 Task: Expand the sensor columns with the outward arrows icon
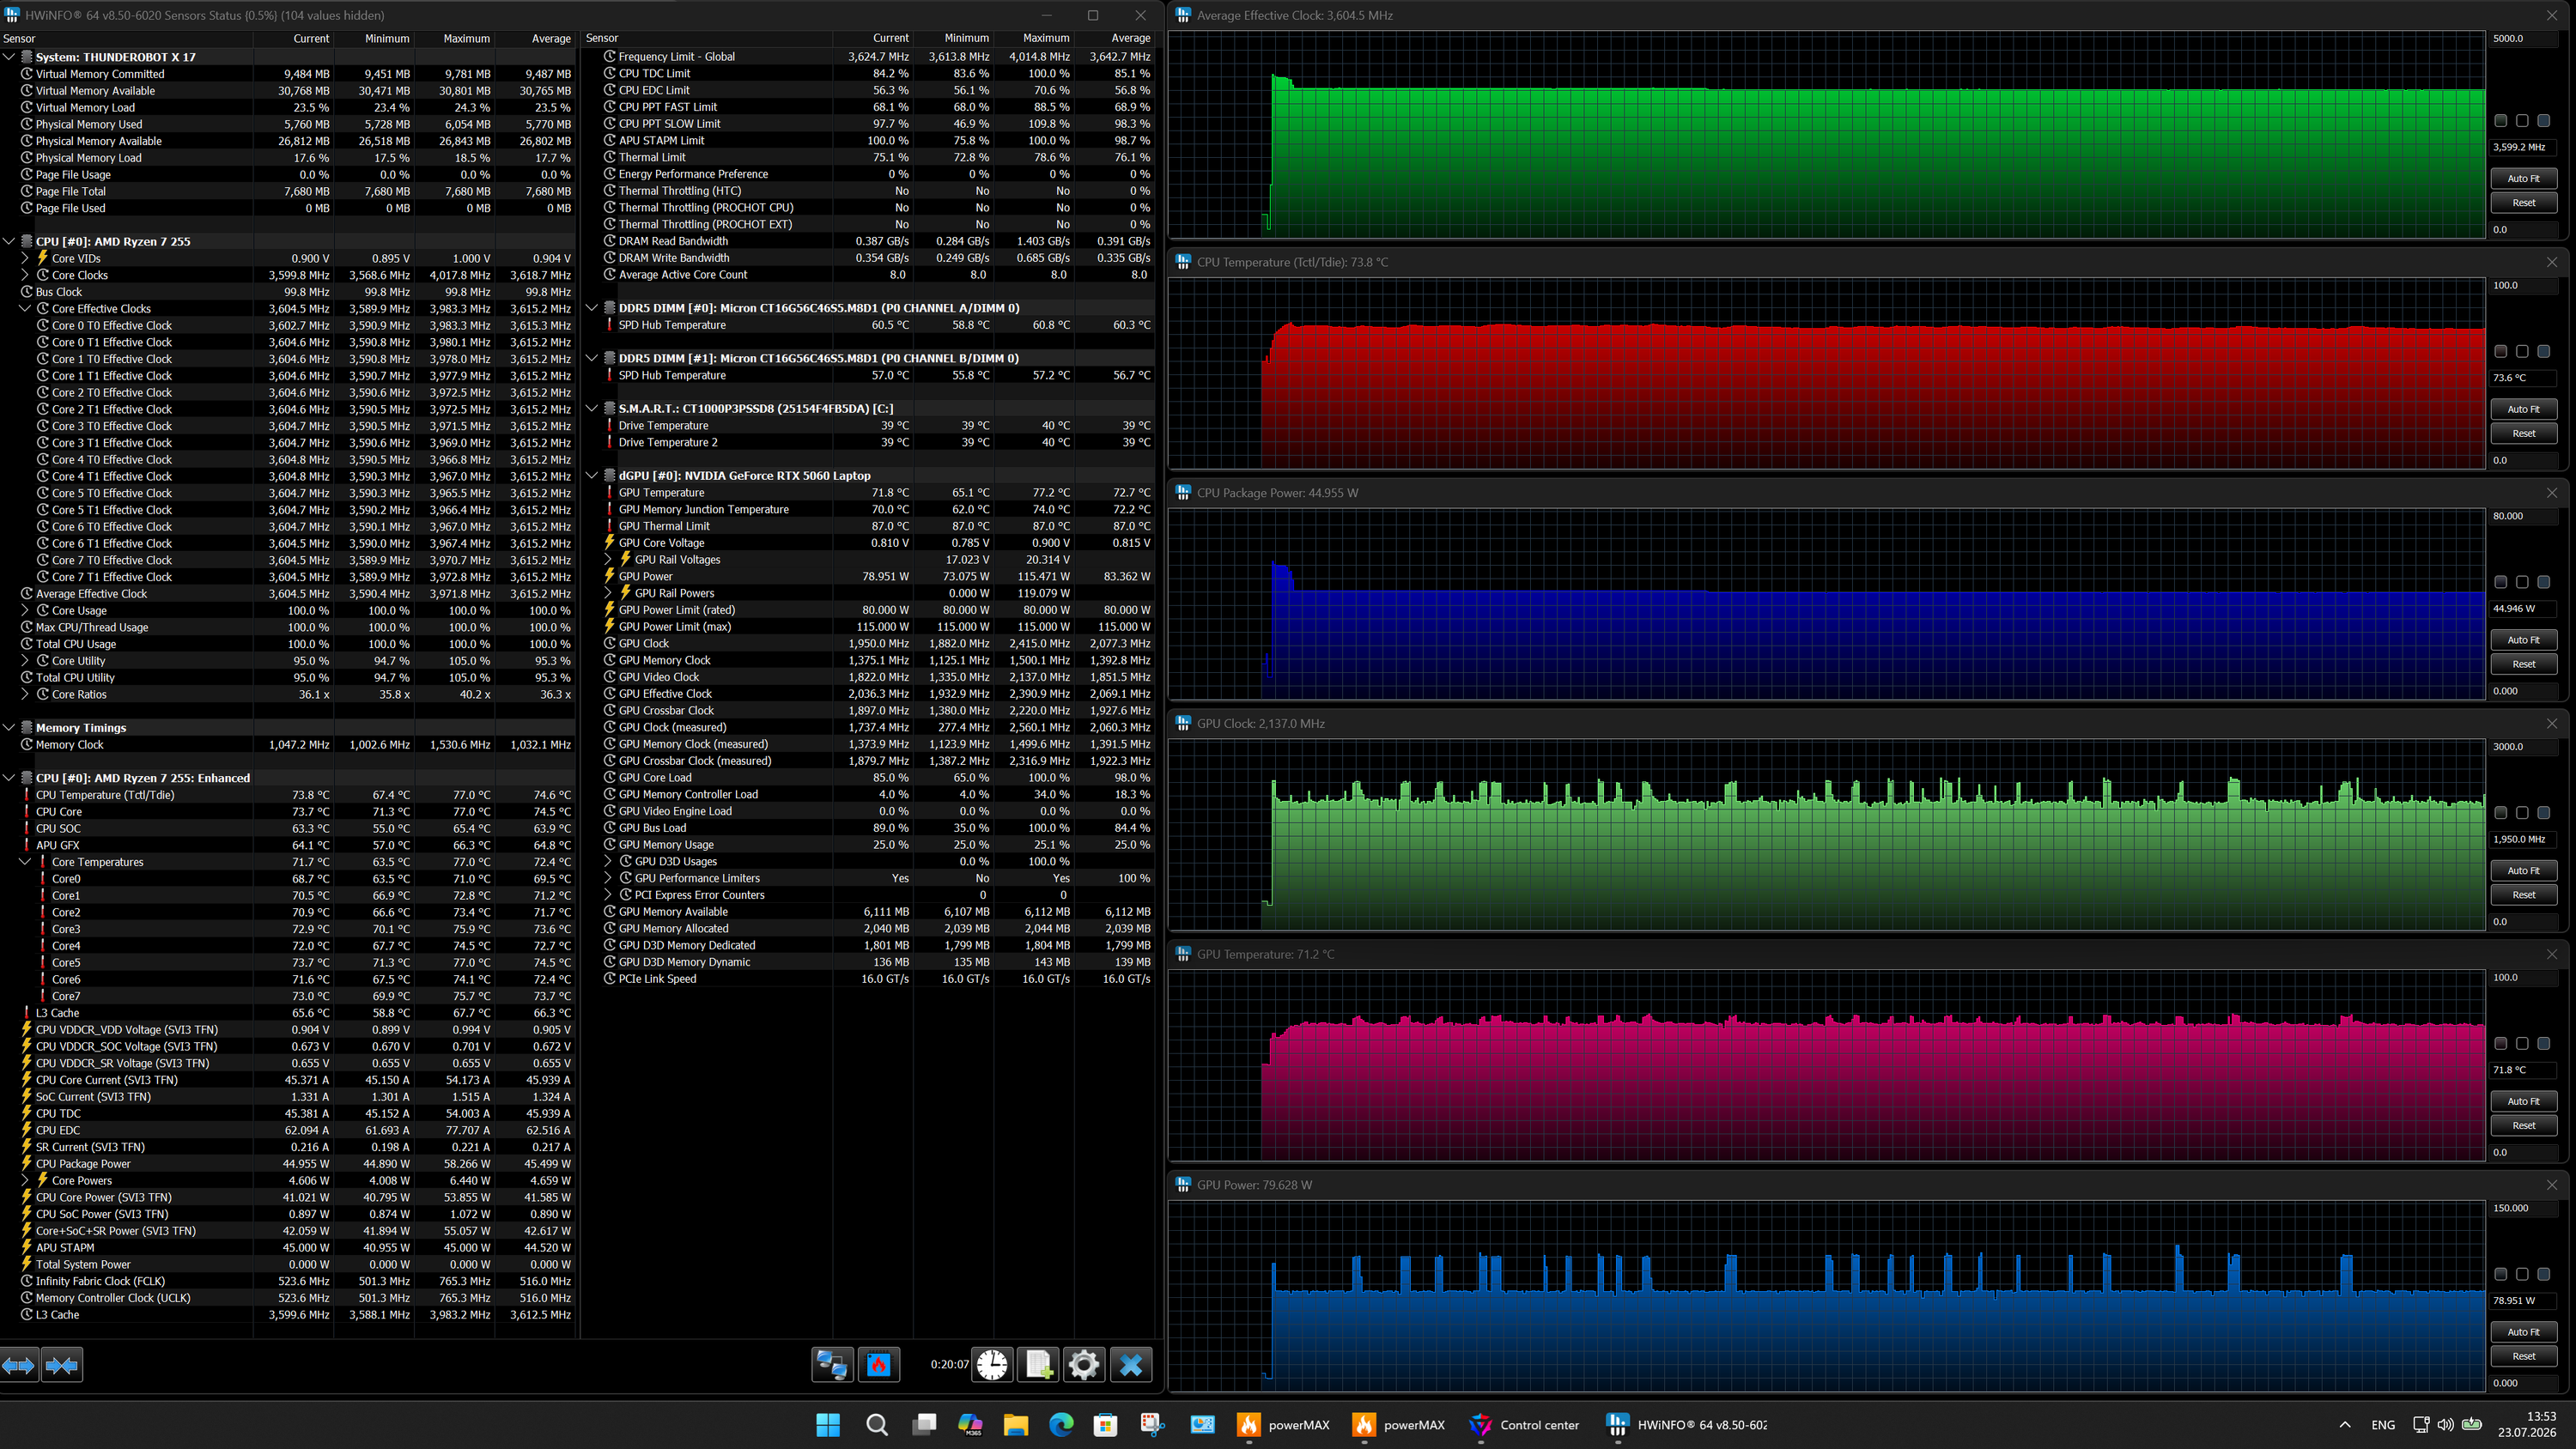click(x=19, y=1364)
